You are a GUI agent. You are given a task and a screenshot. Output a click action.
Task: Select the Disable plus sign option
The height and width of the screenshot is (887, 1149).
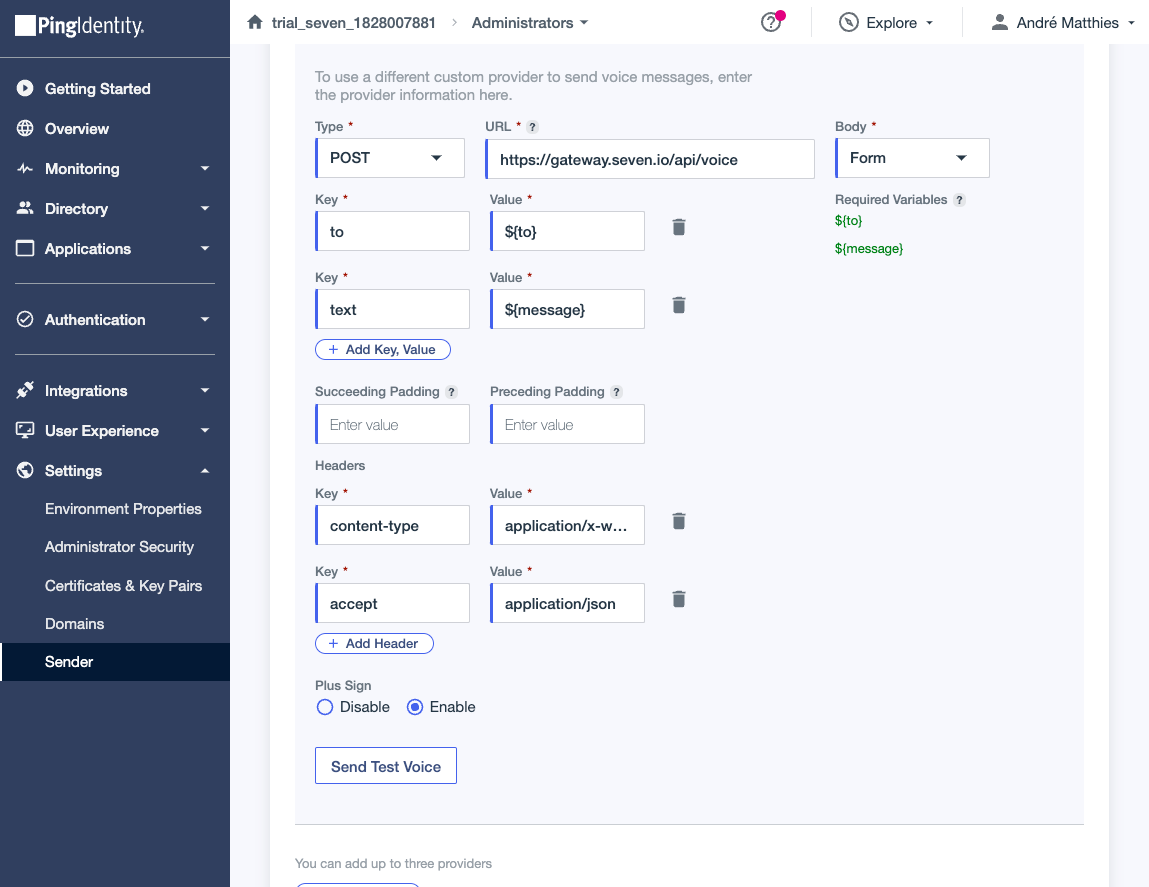pos(324,707)
